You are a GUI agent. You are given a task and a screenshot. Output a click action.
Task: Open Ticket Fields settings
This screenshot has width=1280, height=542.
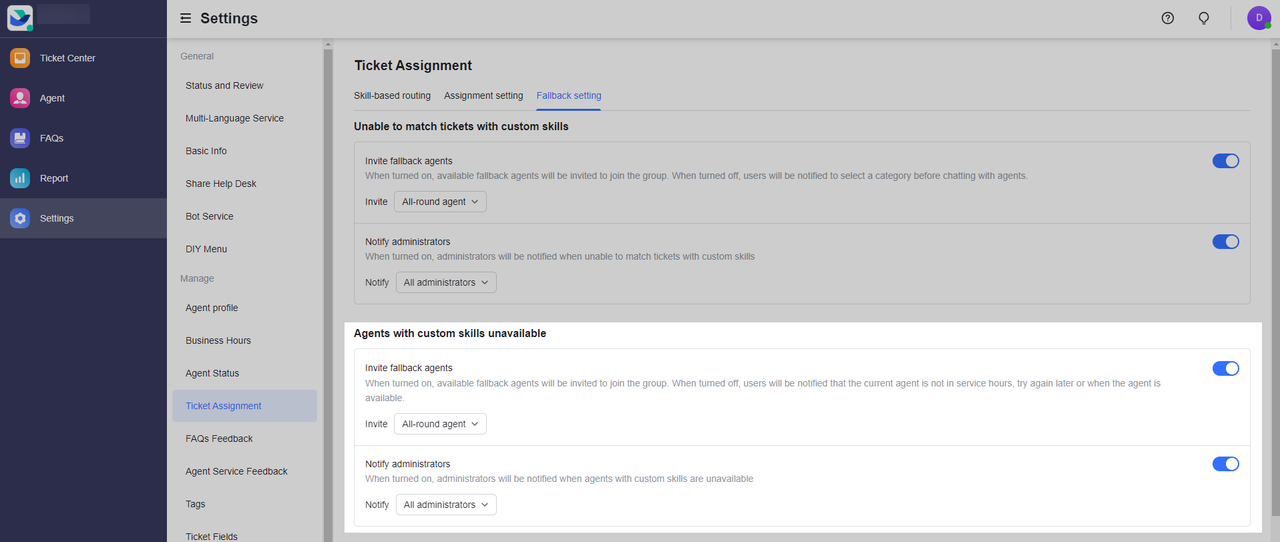[245, 534]
